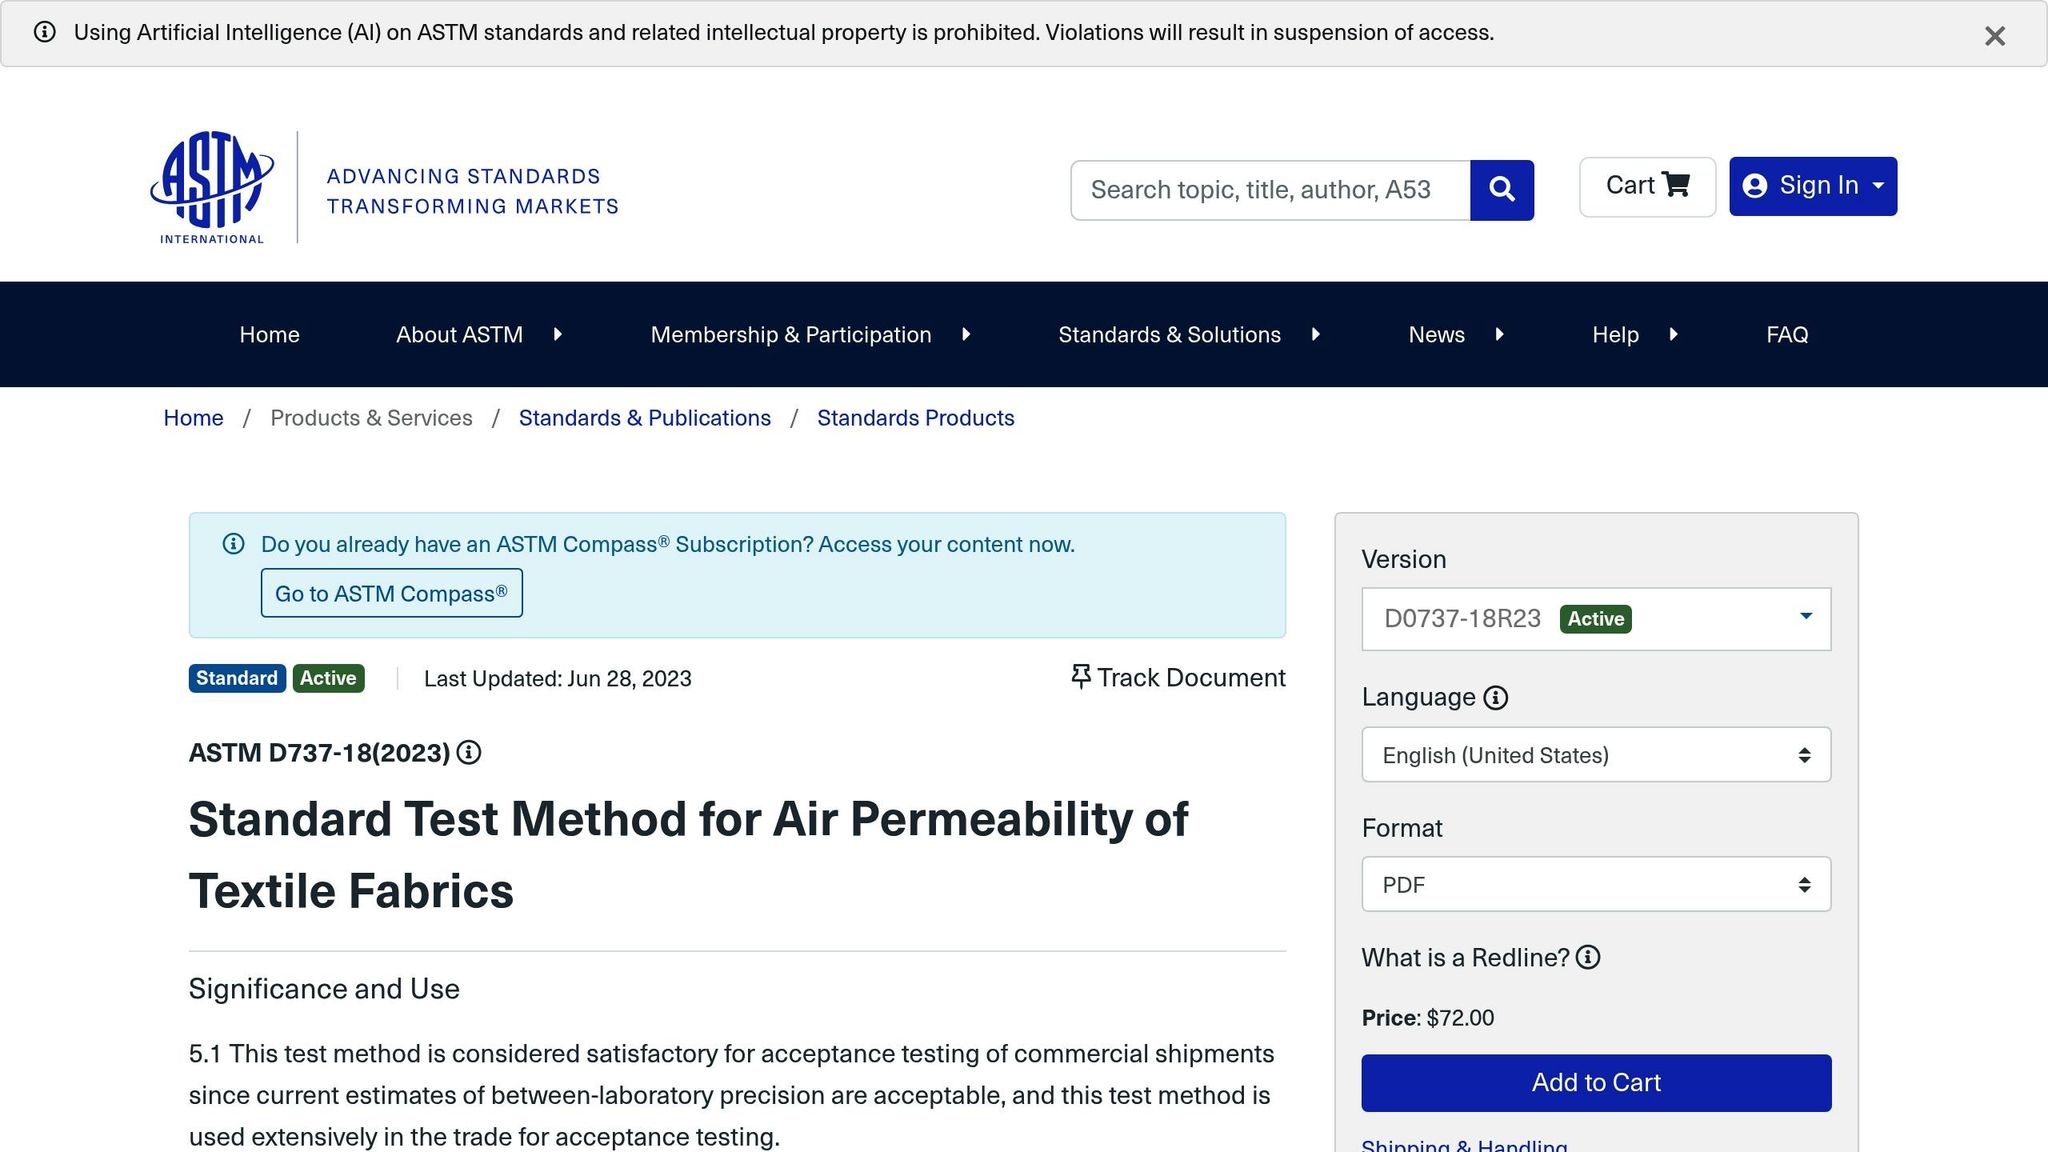Click the info icon in the Compass subscription notice
This screenshot has height=1152, width=2048.
(x=233, y=544)
